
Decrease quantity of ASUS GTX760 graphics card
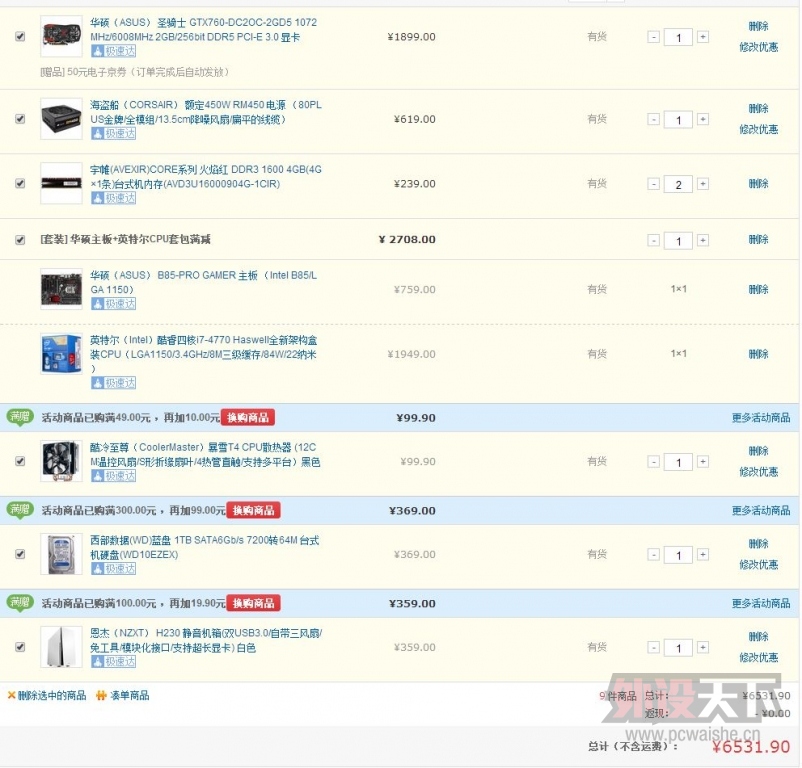click(653, 37)
